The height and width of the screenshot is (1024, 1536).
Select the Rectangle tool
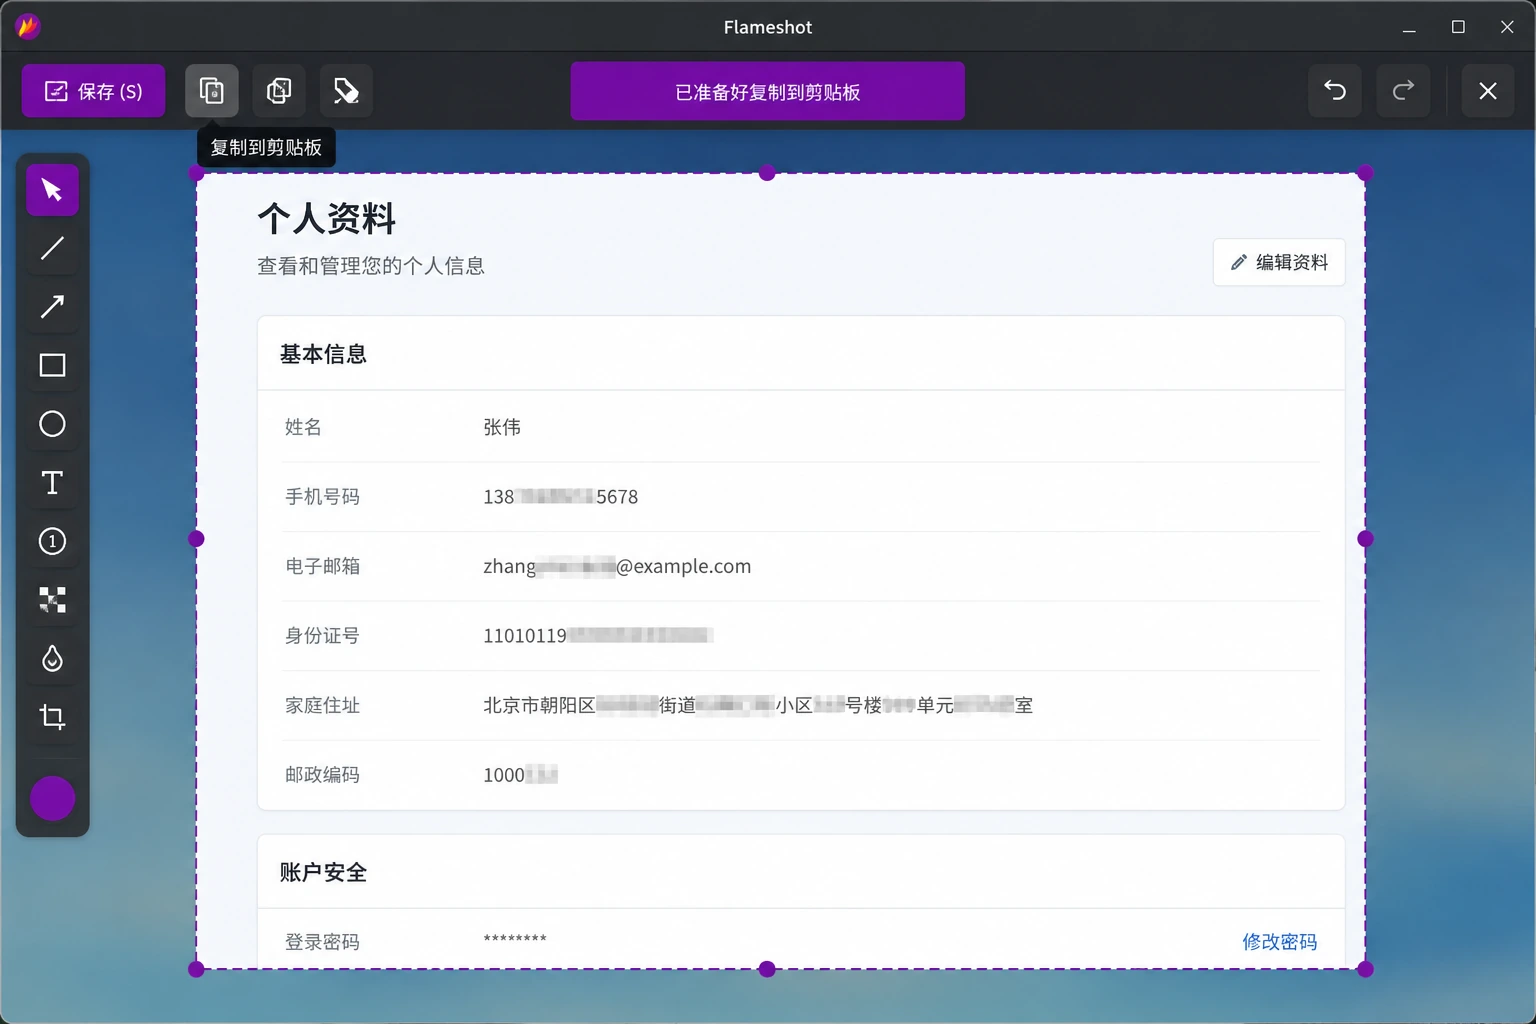pos(52,365)
